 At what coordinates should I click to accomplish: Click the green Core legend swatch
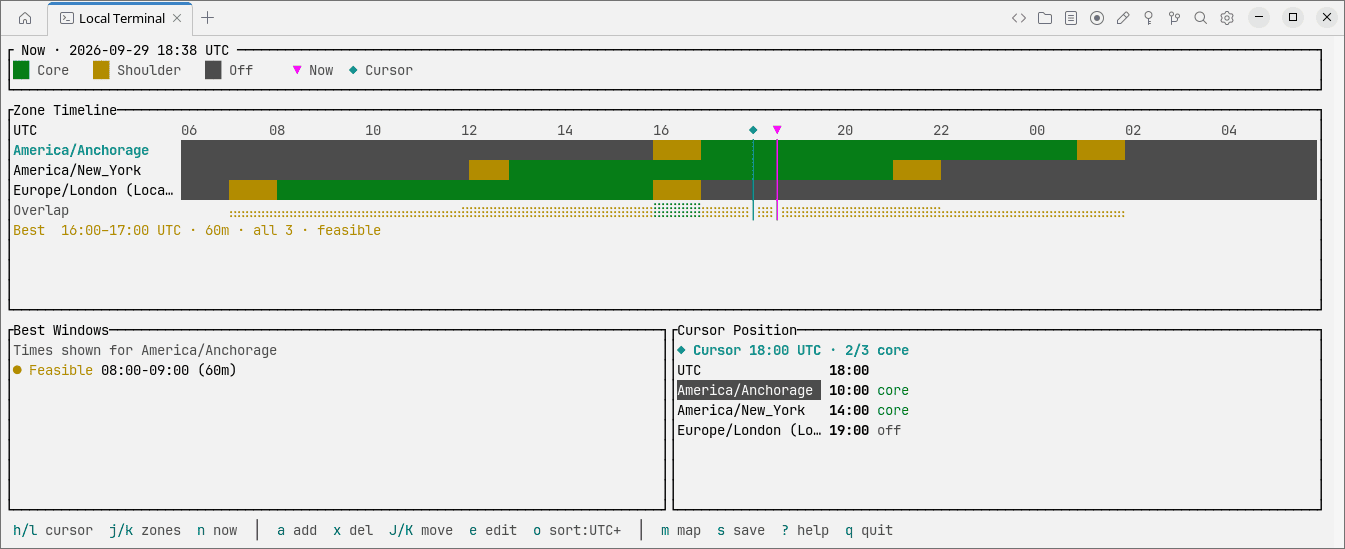(21, 70)
